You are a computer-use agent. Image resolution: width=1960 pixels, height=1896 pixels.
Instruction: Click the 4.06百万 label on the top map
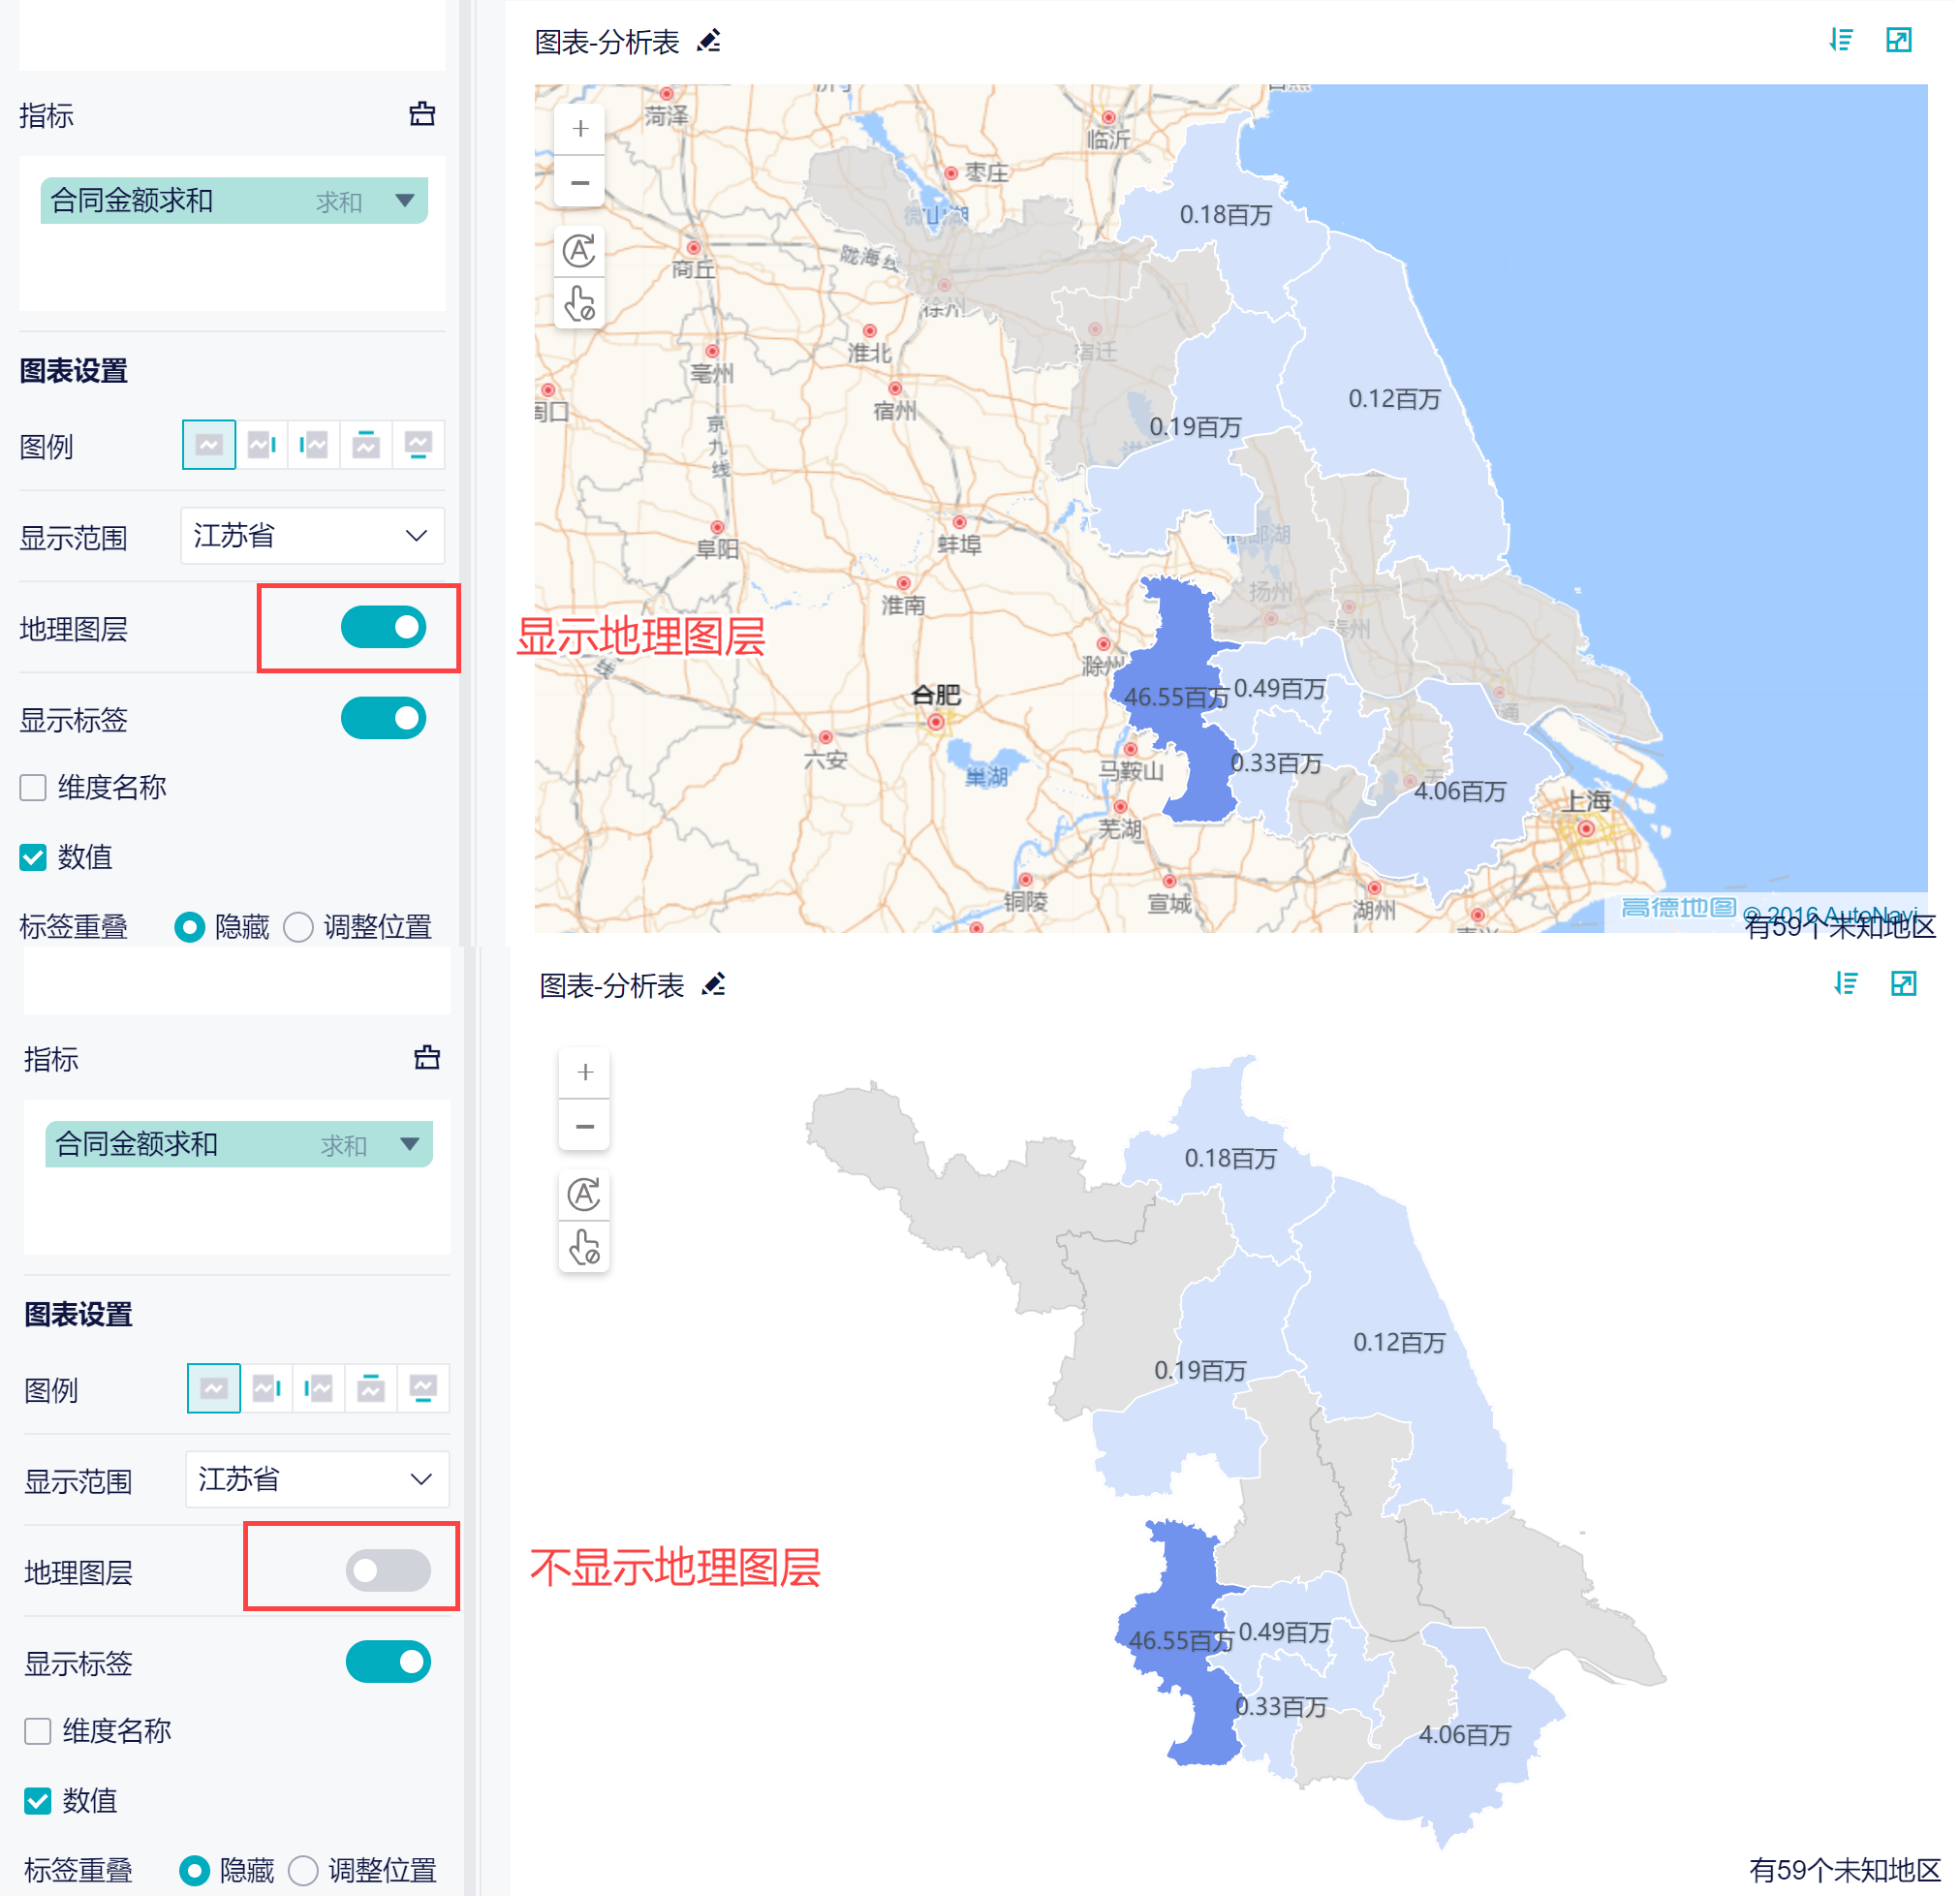pyautogui.click(x=1459, y=791)
